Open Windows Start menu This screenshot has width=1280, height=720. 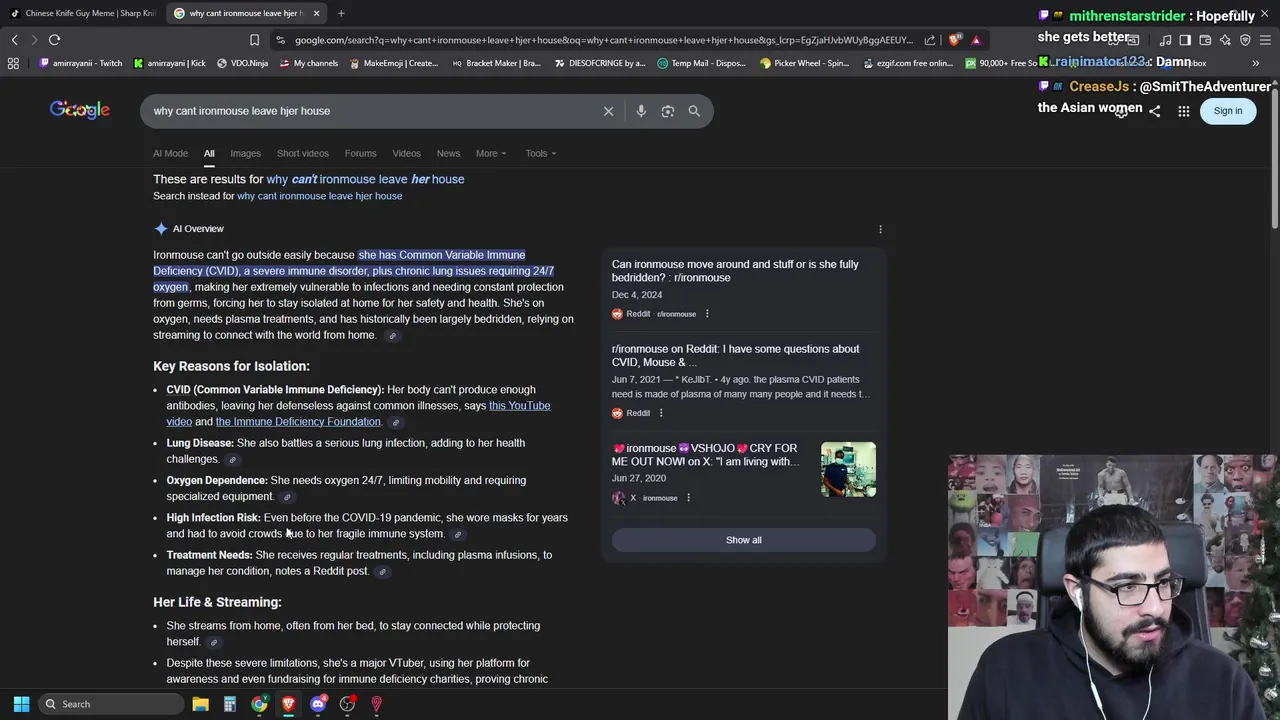coord(21,704)
